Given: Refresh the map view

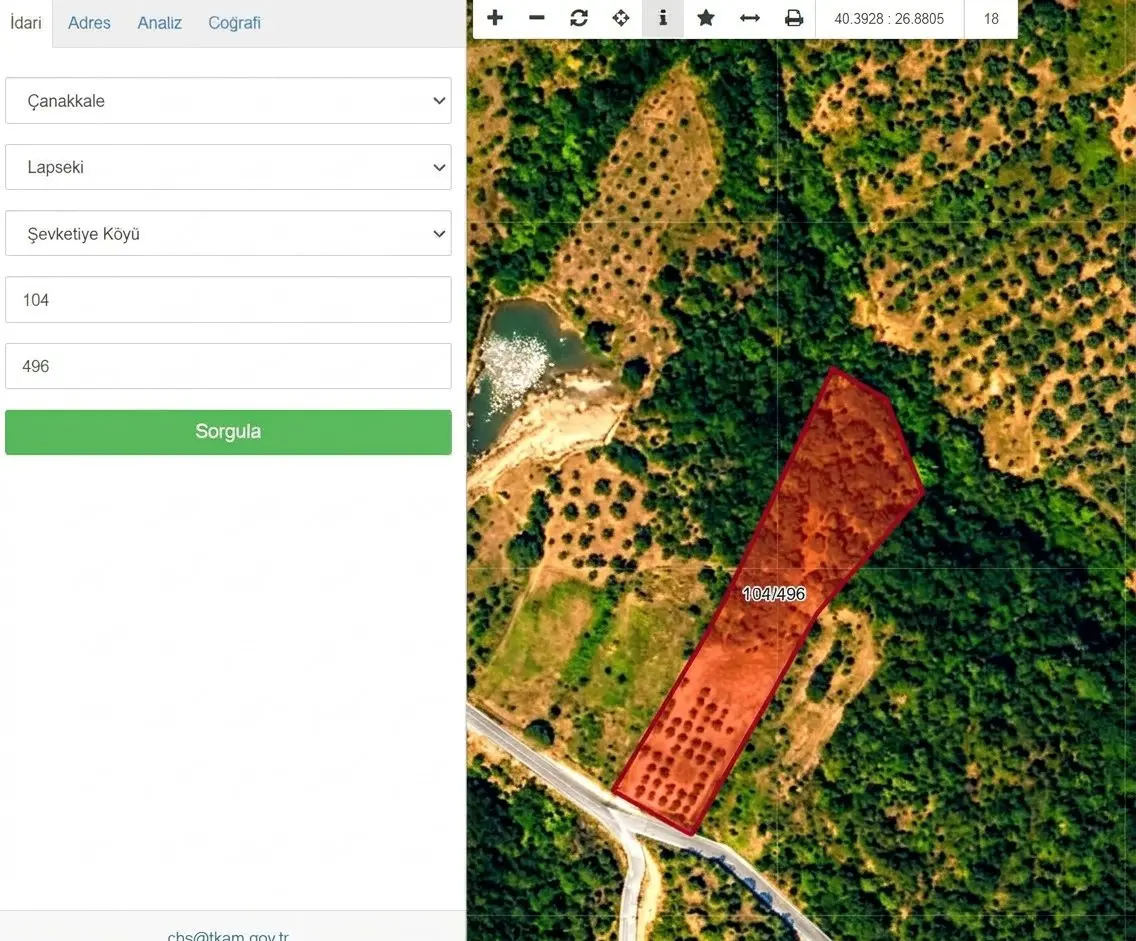Looking at the screenshot, I should pos(579,18).
